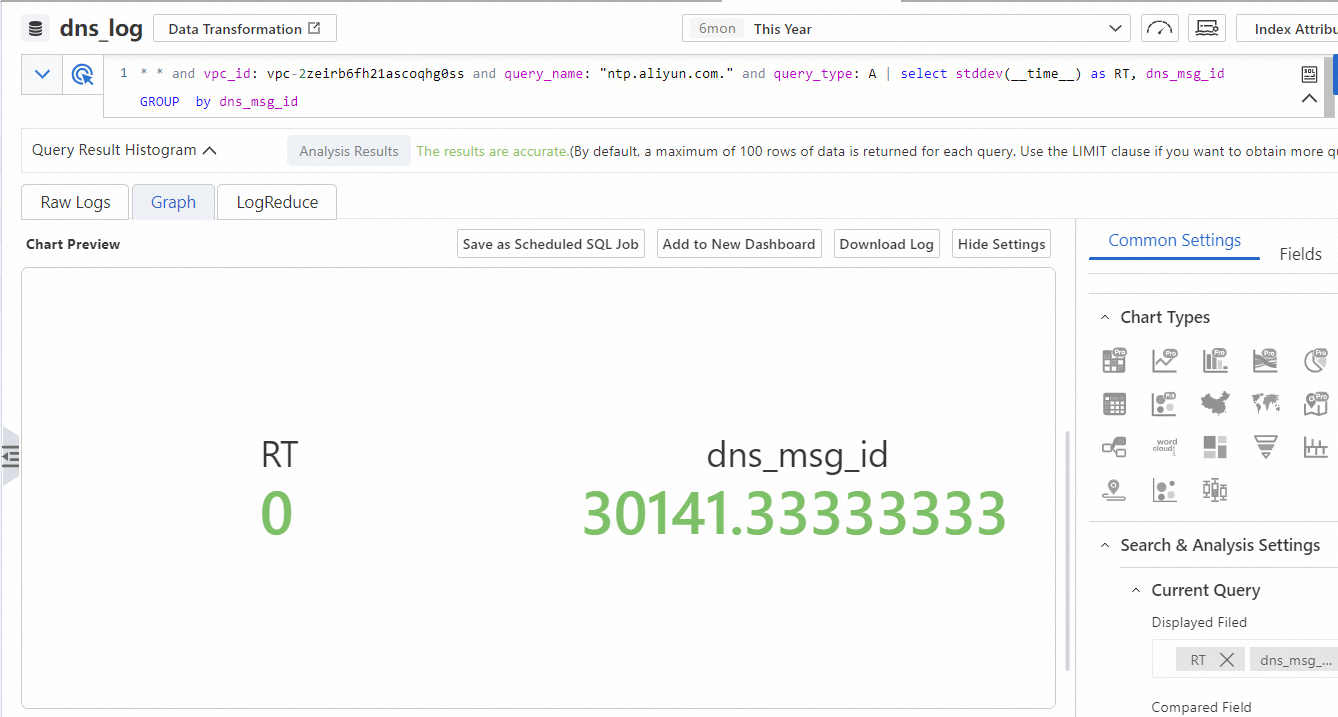This screenshot has width=1338, height=717.
Task: Click Add to New Dashboard
Action: pyautogui.click(x=739, y=244)
